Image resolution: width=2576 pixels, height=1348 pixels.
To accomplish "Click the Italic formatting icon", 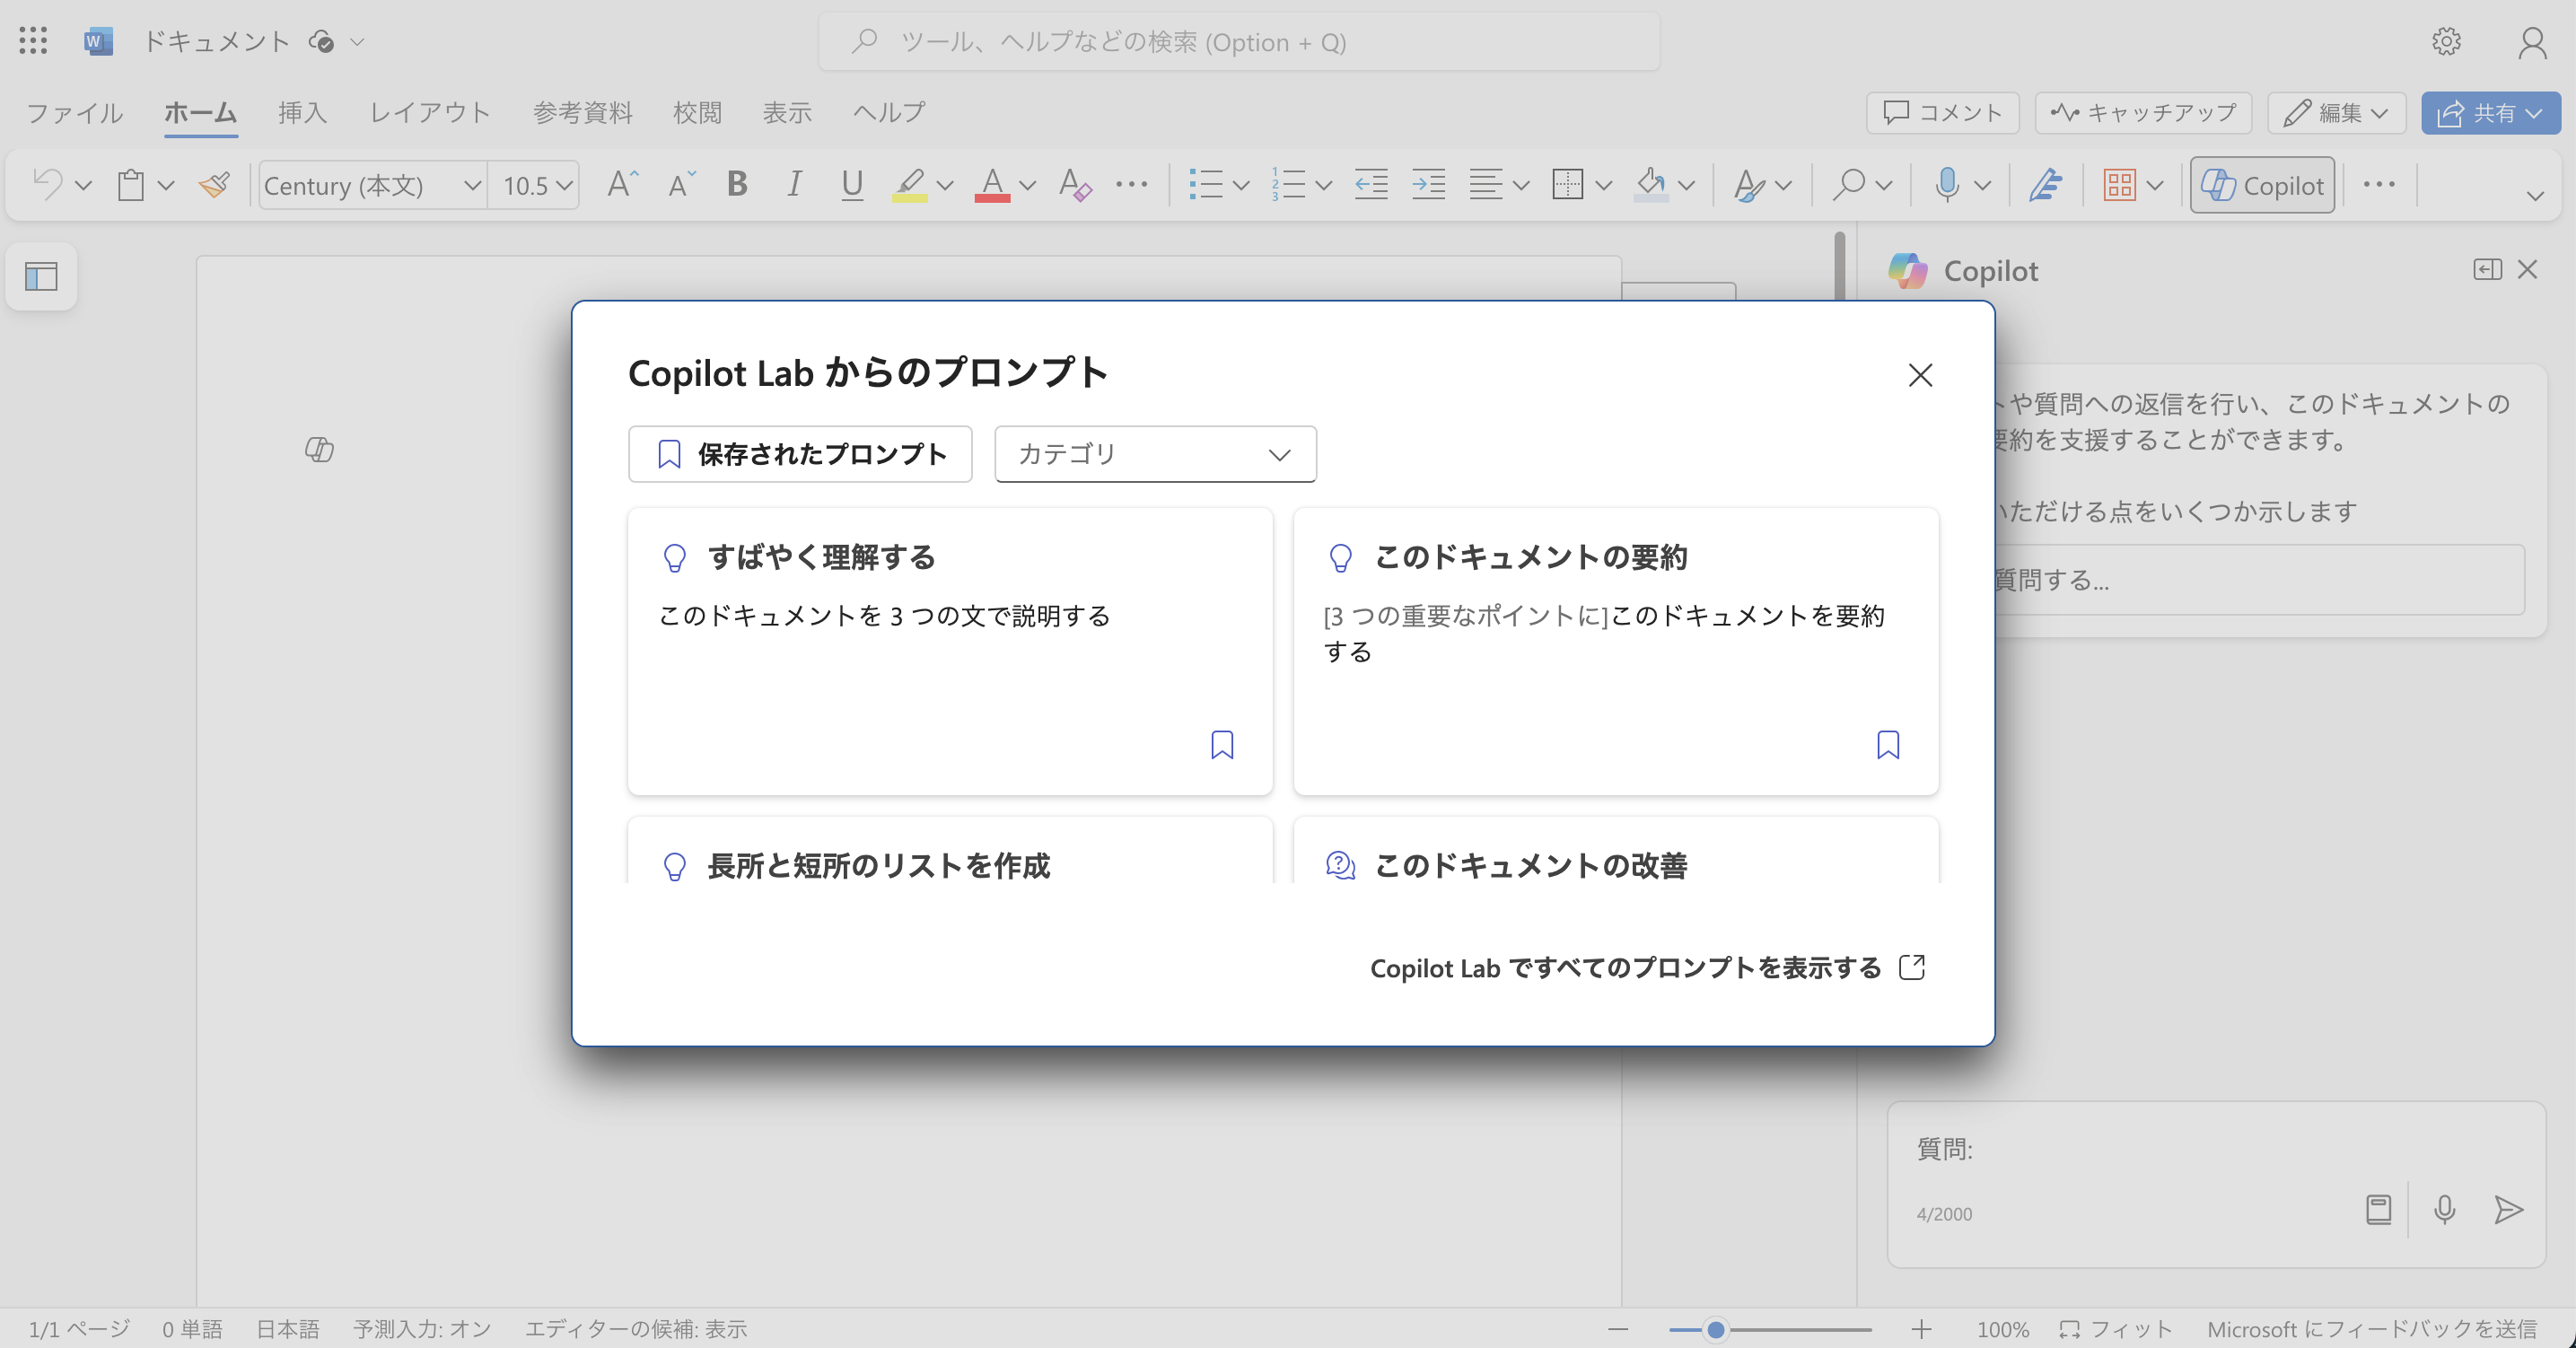I will (x=794, y=185).
